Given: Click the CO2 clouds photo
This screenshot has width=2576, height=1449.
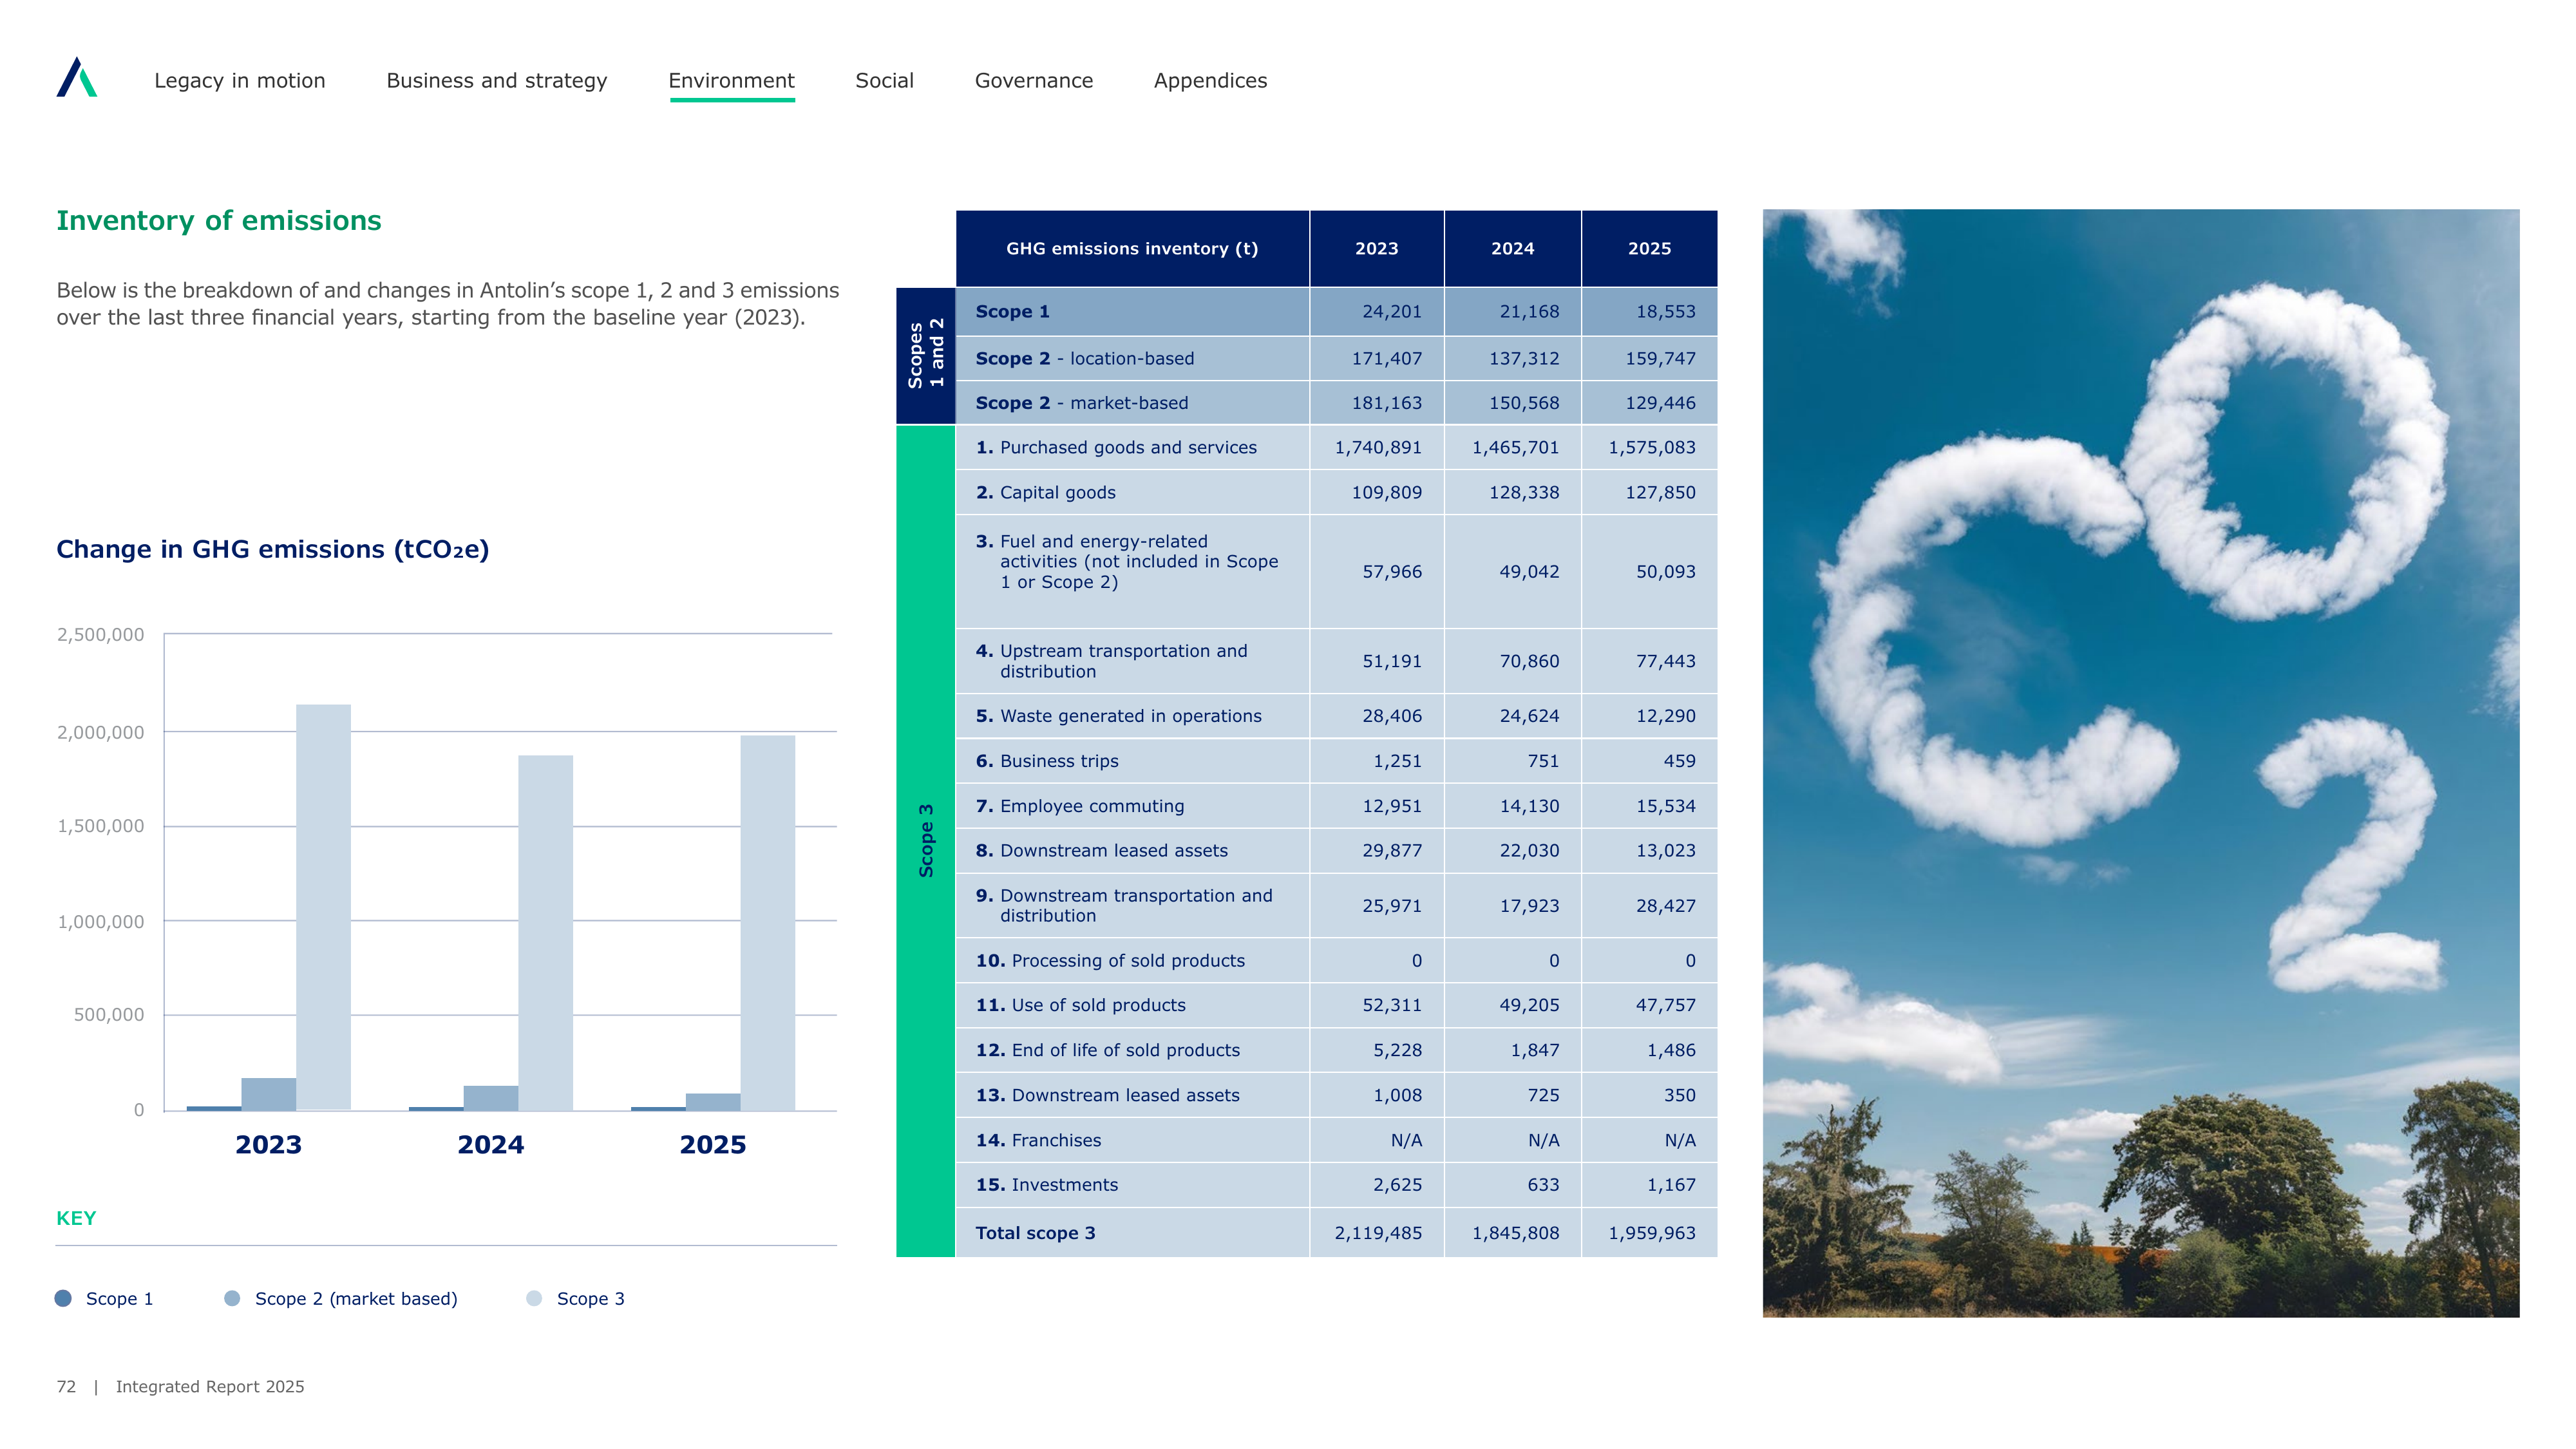Looking at the screenshot, I should click(2140, 763).
